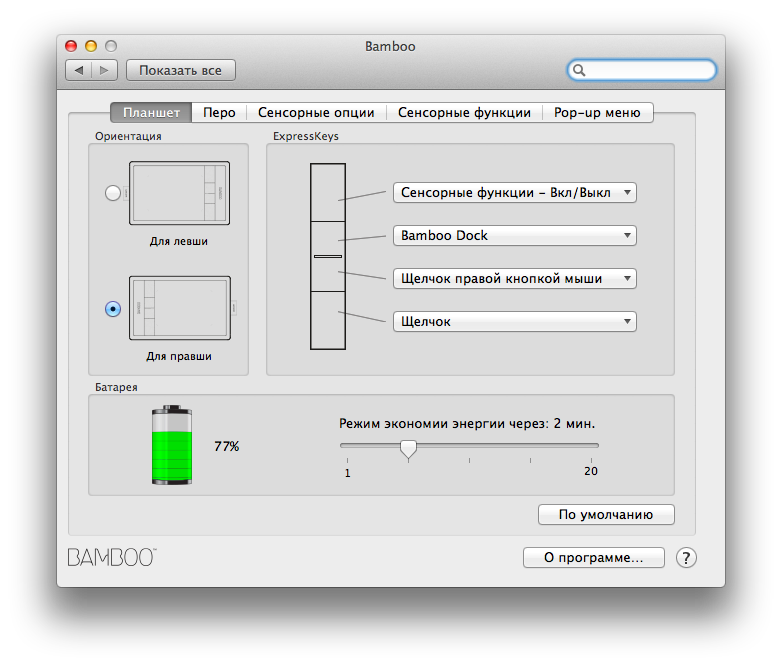
Task: Click the "Показать все" button
Action: coord(181,70)
